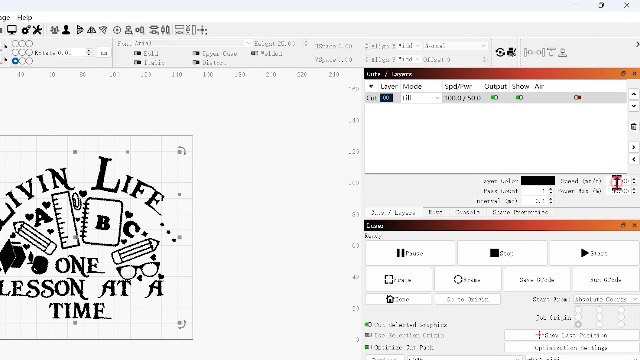Undock the Laser panel
The width and height of the screenshot is (640, 360).
[623, 225]
